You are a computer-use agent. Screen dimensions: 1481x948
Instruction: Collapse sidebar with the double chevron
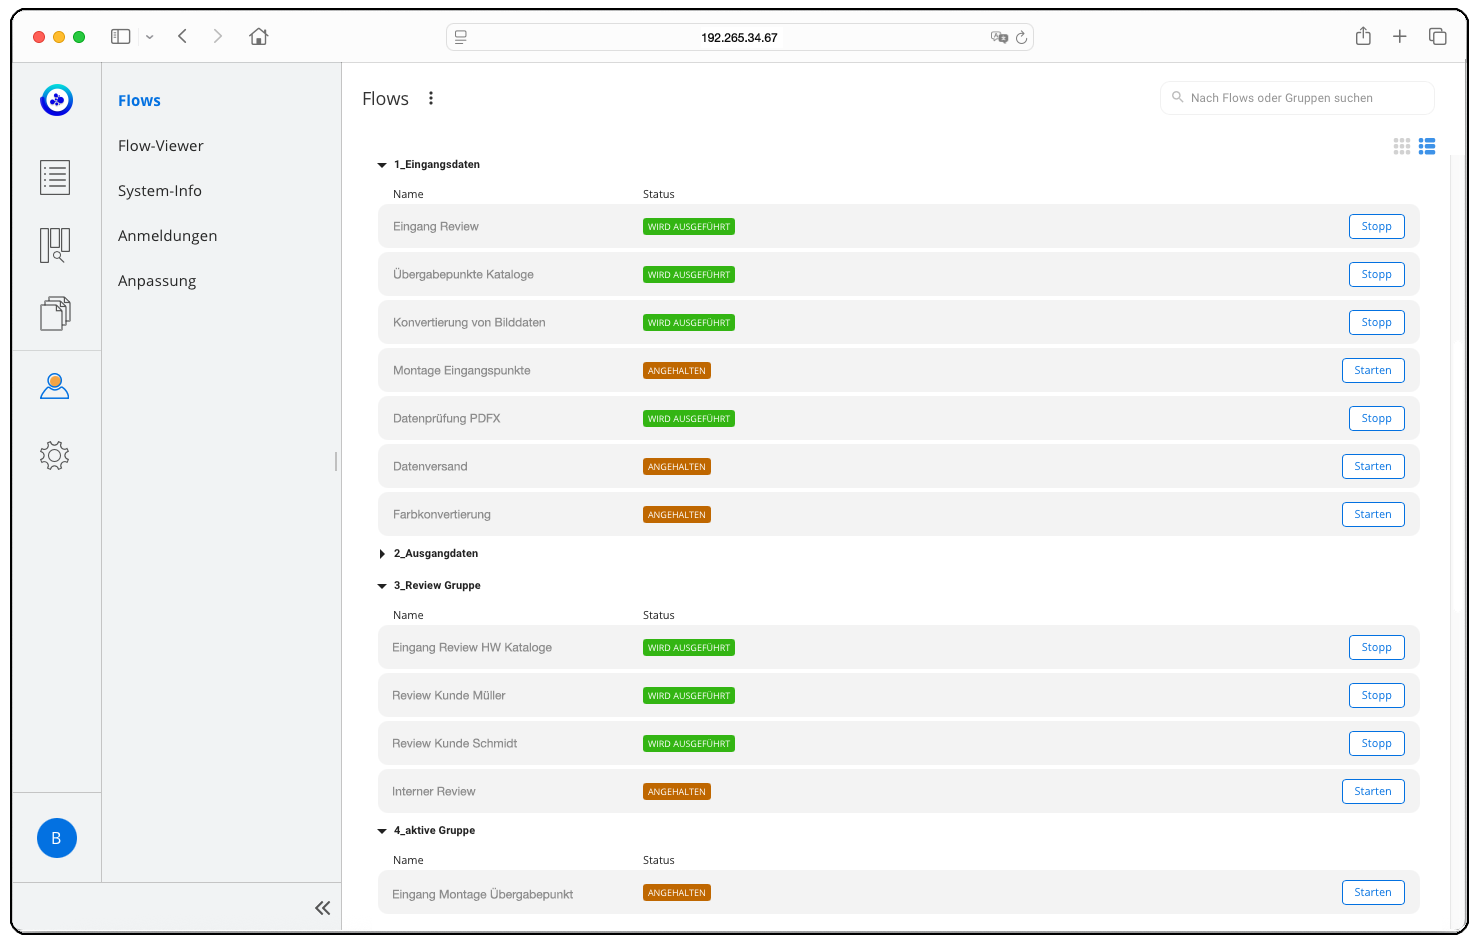pyautogui.click(x=322, y=908)
